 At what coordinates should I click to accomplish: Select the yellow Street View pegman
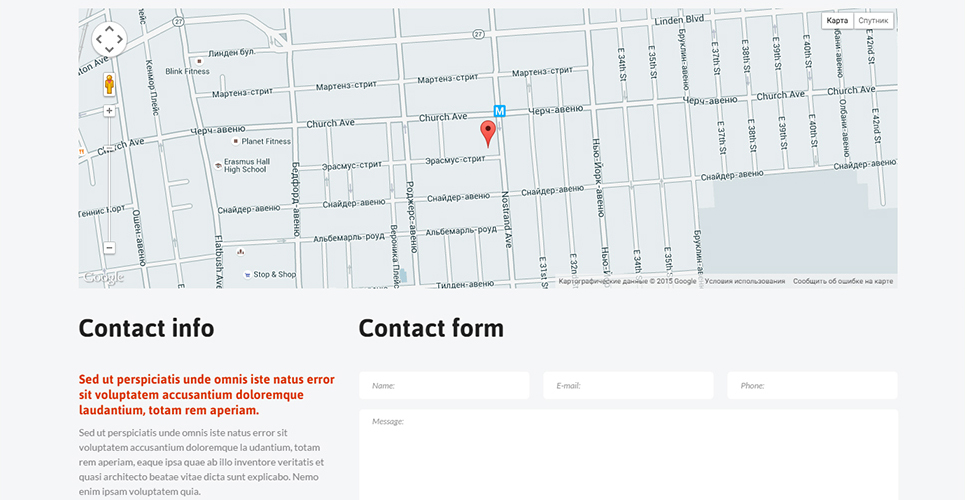109,84
